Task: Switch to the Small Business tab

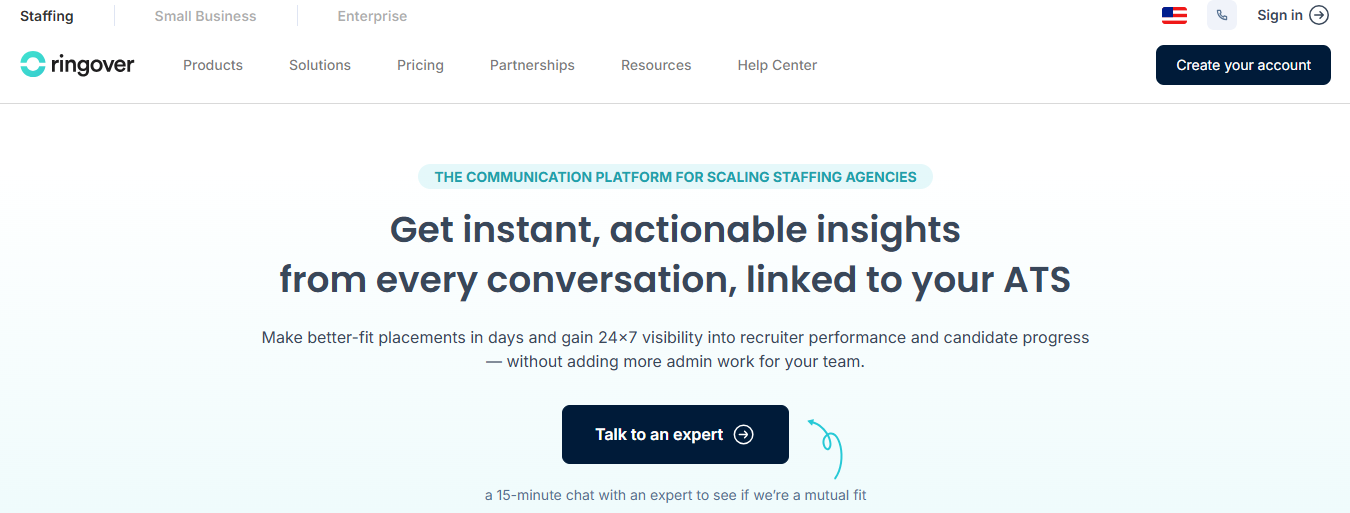Action: (x=205, y=16)
